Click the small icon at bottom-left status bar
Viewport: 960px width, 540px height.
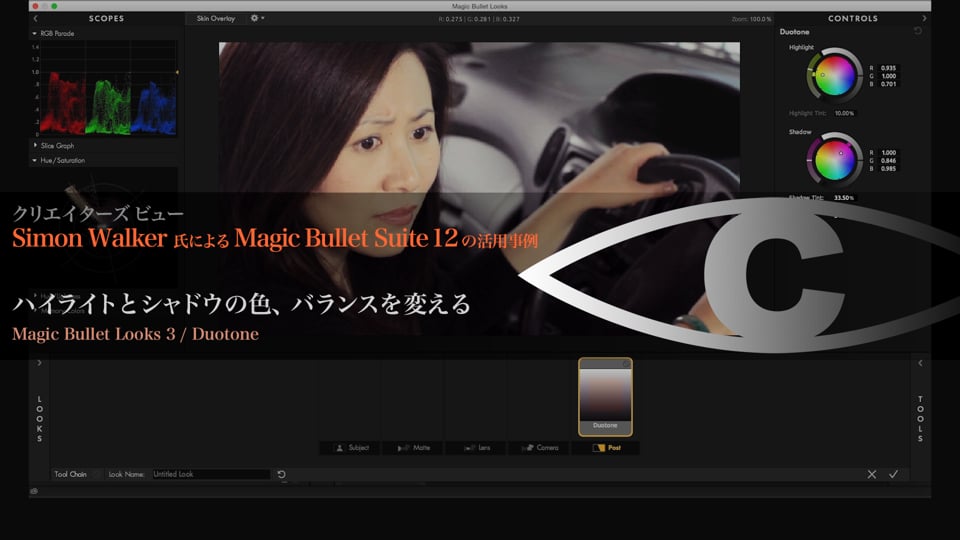click(34, 491)
